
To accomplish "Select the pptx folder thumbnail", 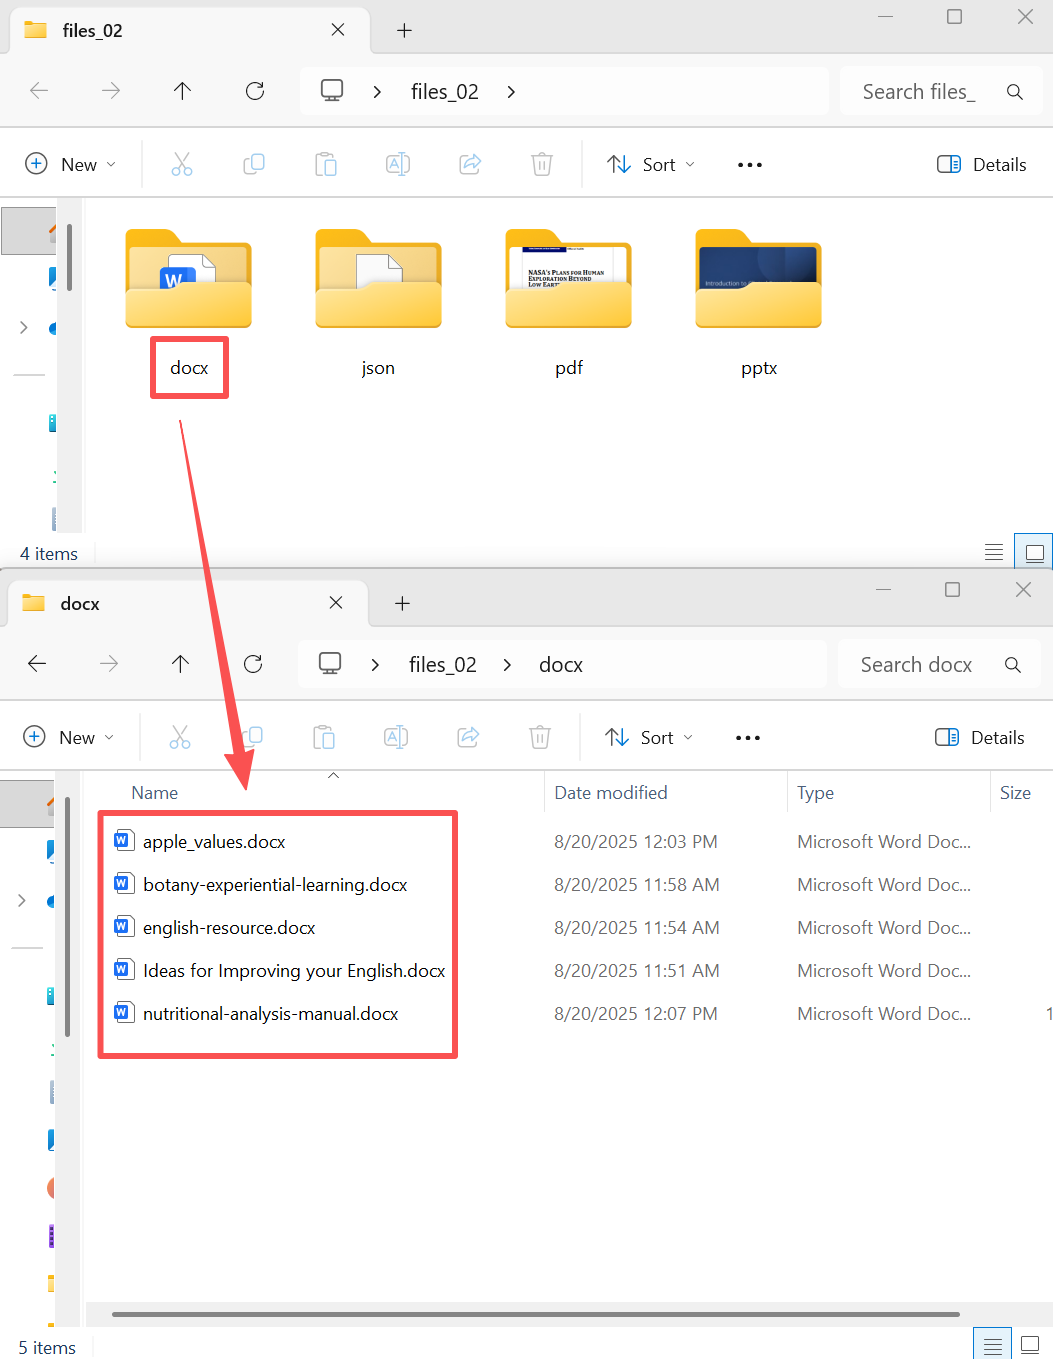I will click(758, 280).
